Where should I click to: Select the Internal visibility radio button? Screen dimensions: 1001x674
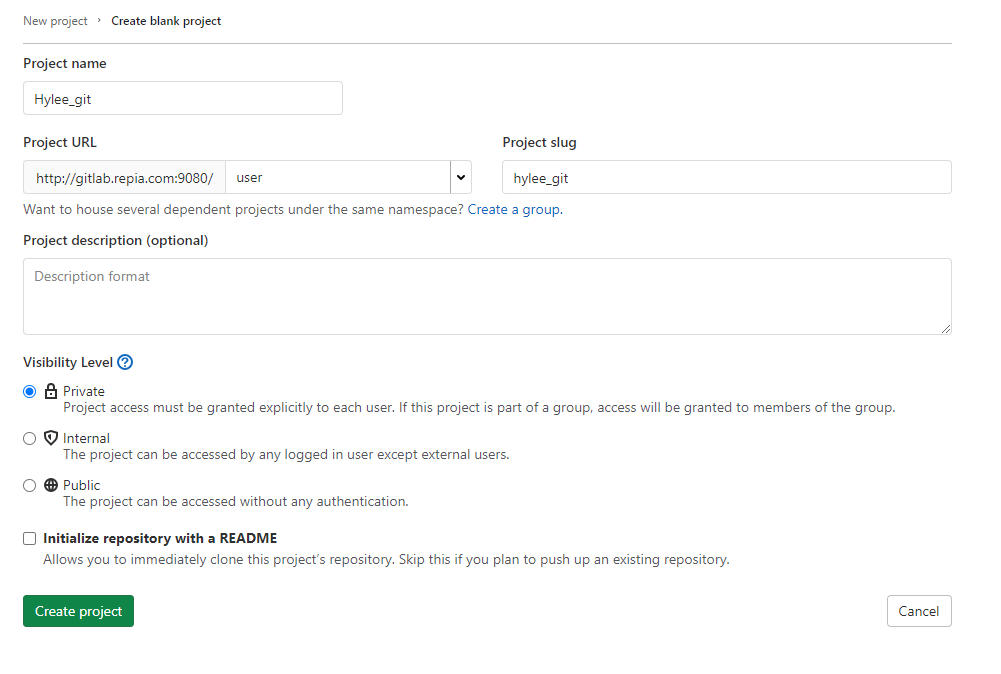[x=30, y=438]
